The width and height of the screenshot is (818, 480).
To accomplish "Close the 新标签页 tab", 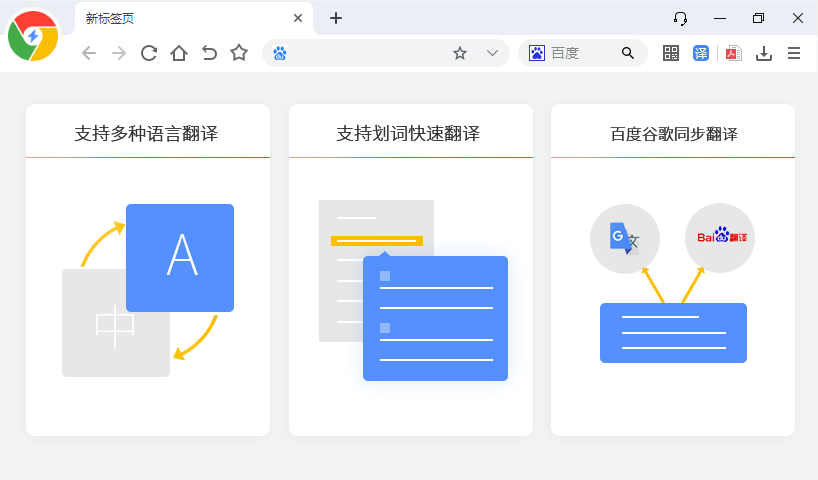I will click(x=298, y=18).
